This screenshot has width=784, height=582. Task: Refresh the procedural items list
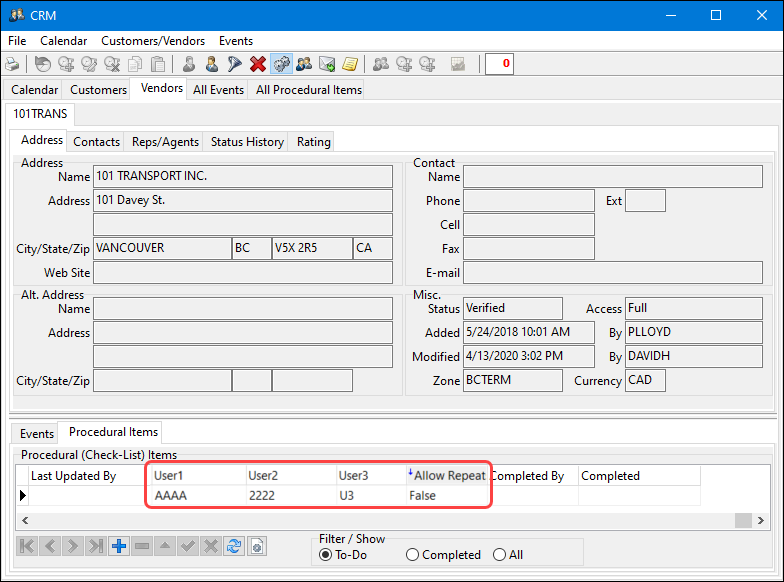(234, 546)
